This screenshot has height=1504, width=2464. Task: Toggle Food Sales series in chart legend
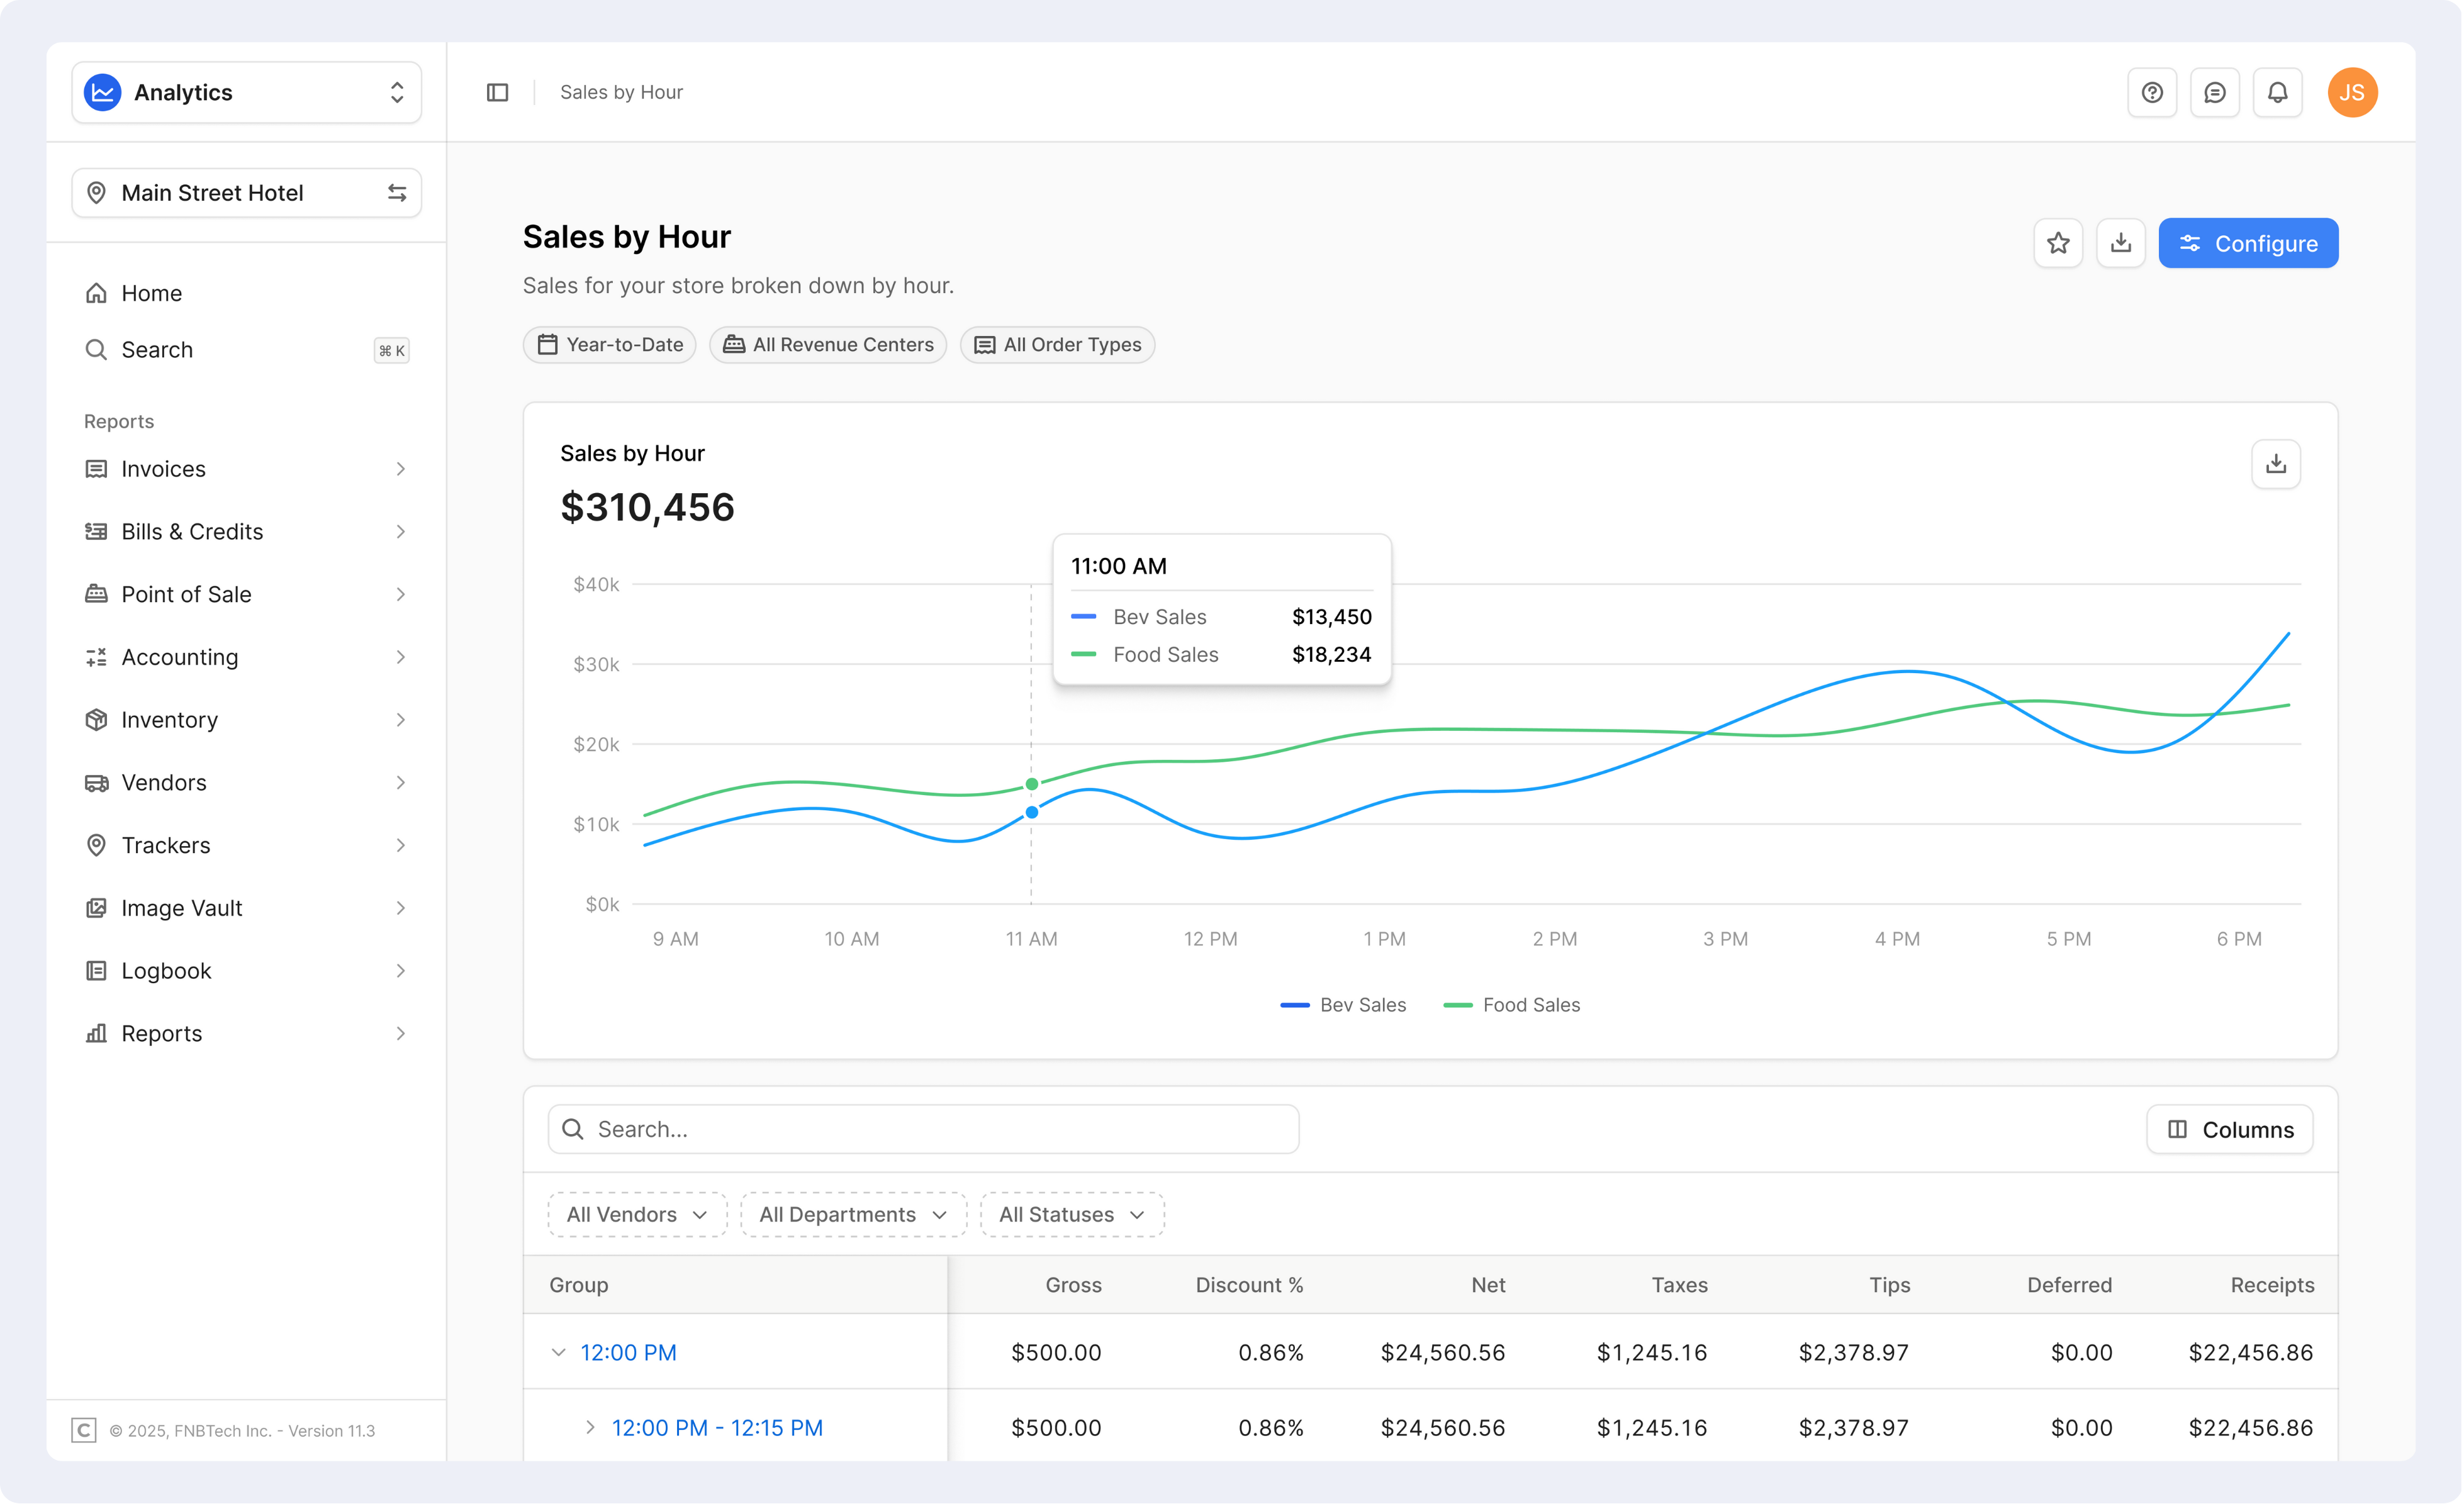pyautogui.click(x=1512, y=1005)
